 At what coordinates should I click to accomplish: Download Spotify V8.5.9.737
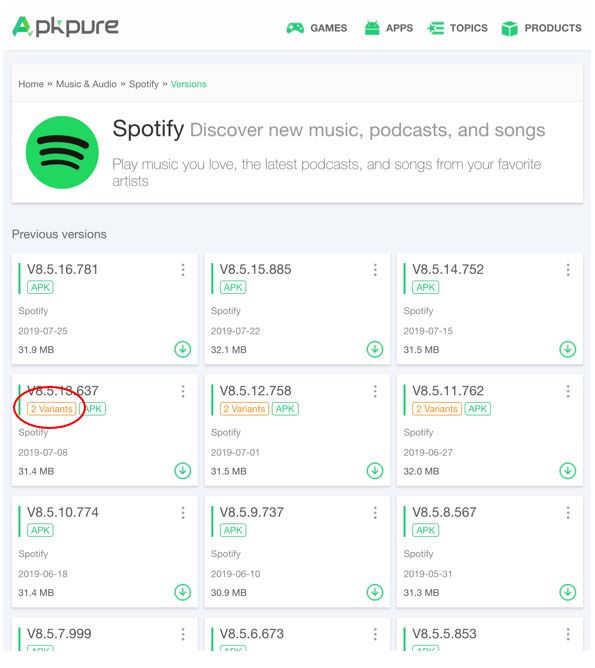point(375,592)
